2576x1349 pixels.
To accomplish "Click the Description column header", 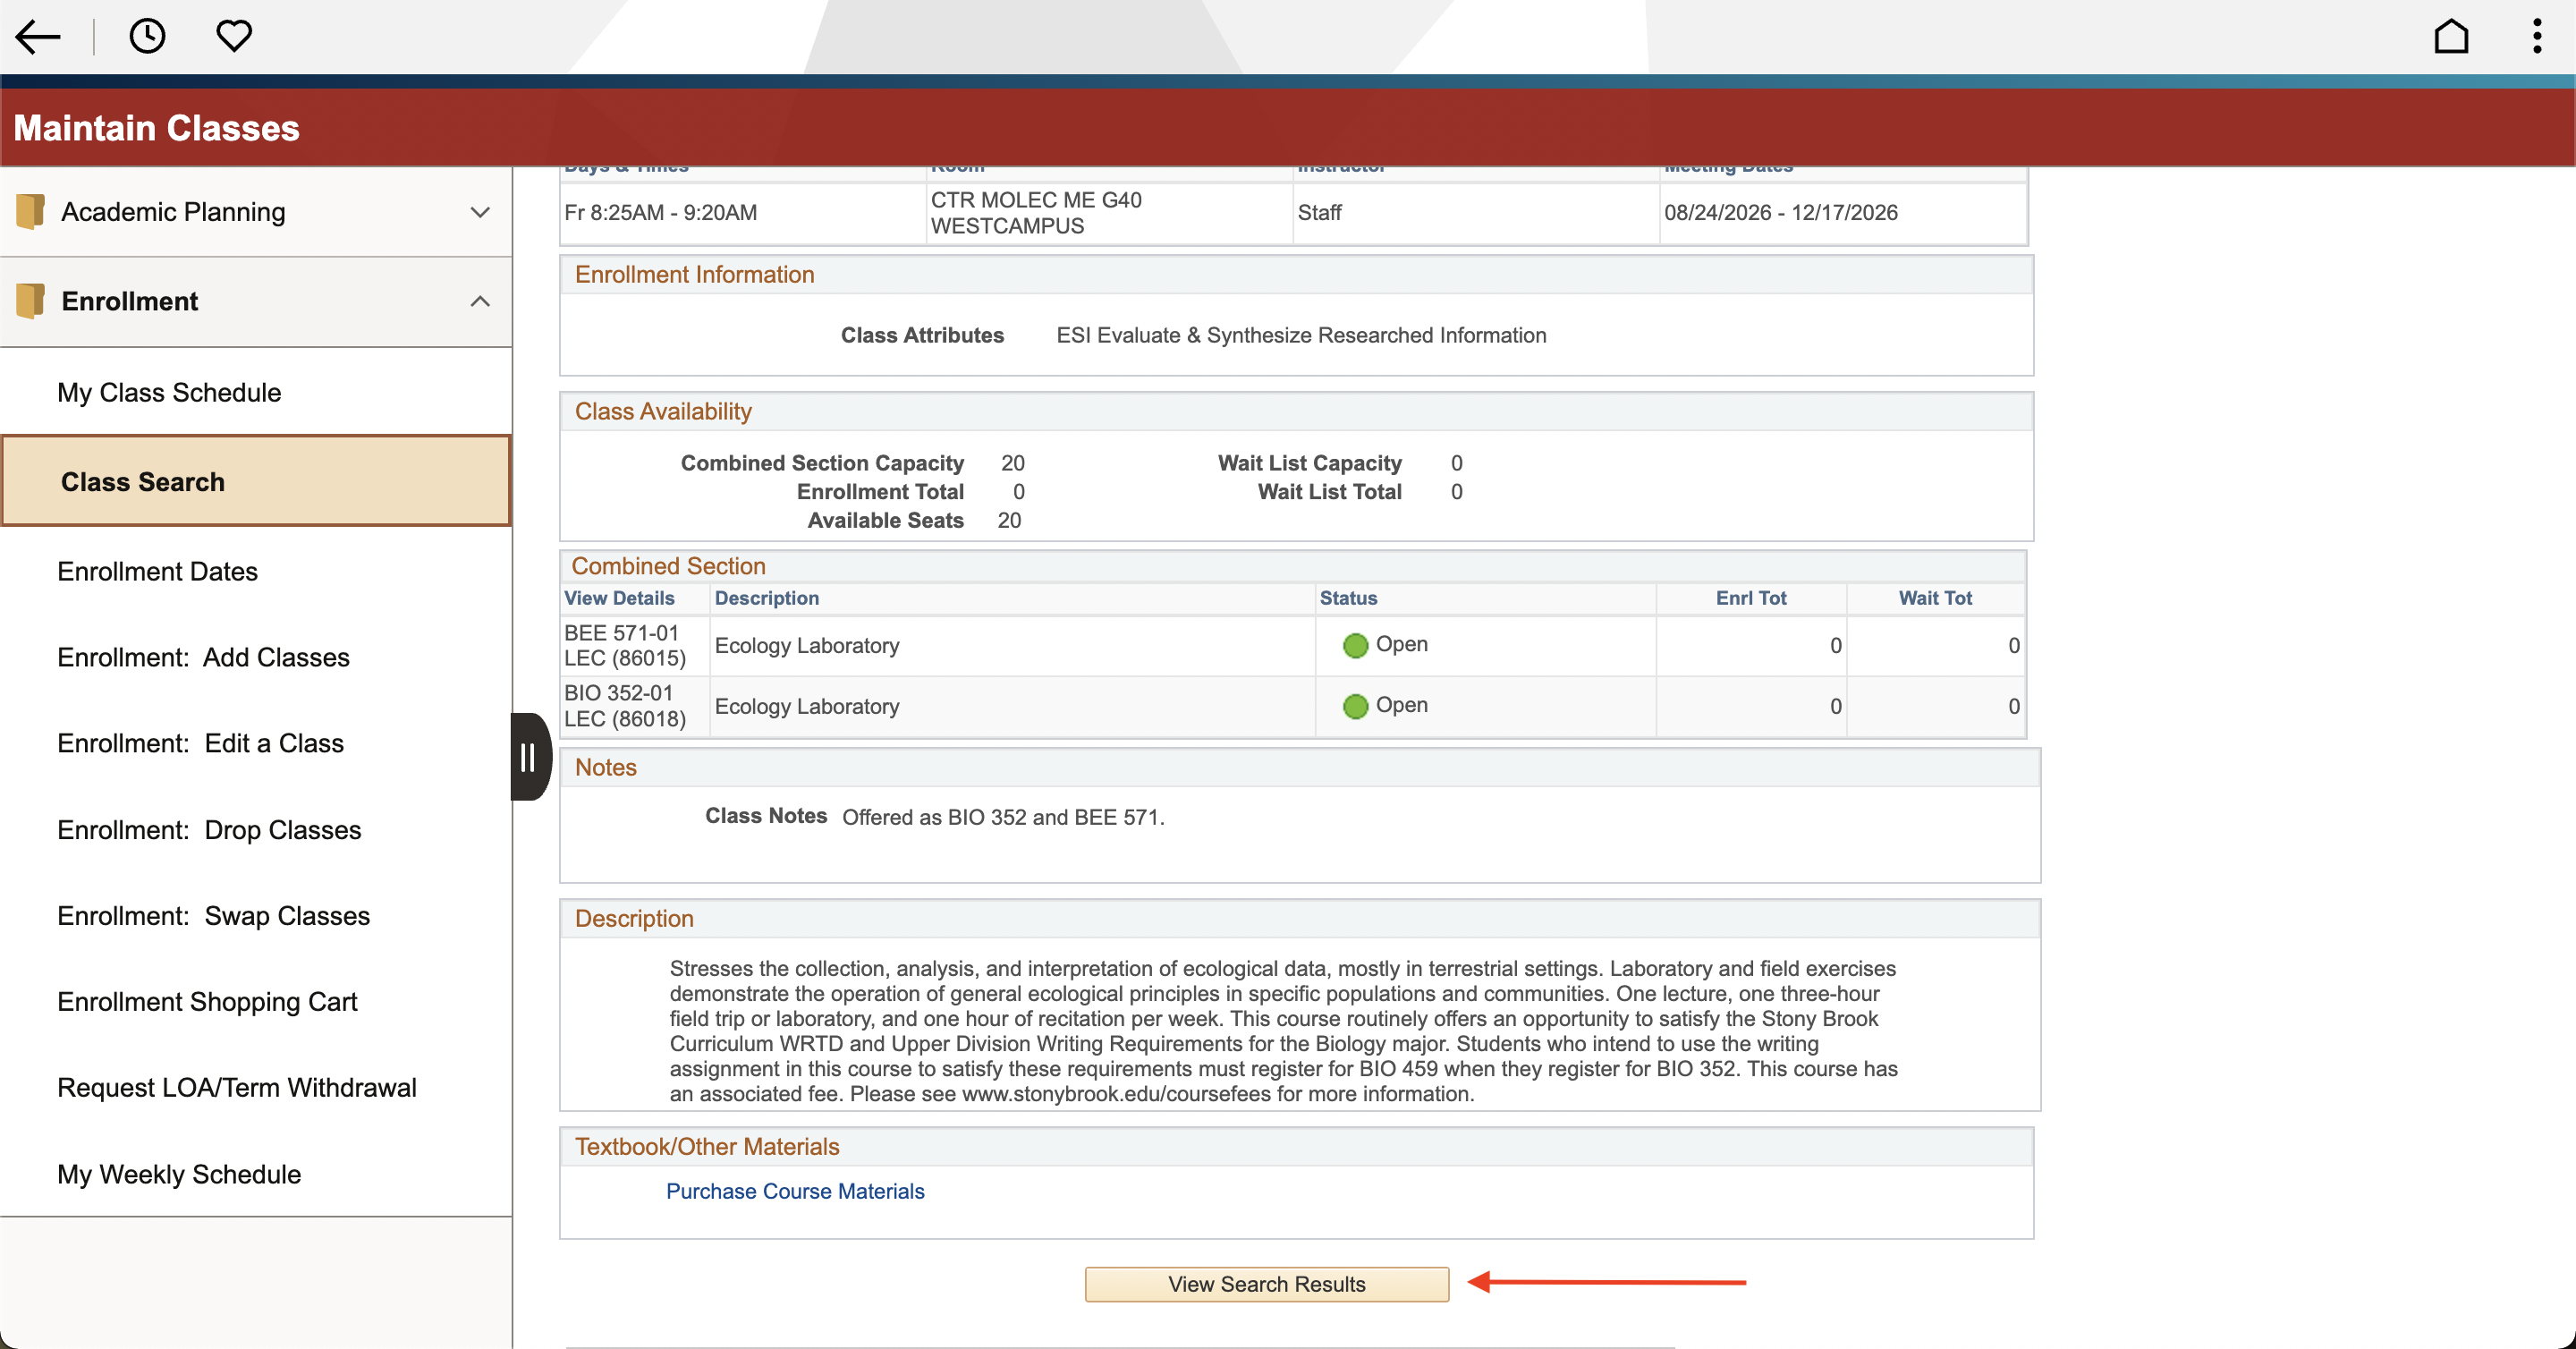I will (766, 598).
